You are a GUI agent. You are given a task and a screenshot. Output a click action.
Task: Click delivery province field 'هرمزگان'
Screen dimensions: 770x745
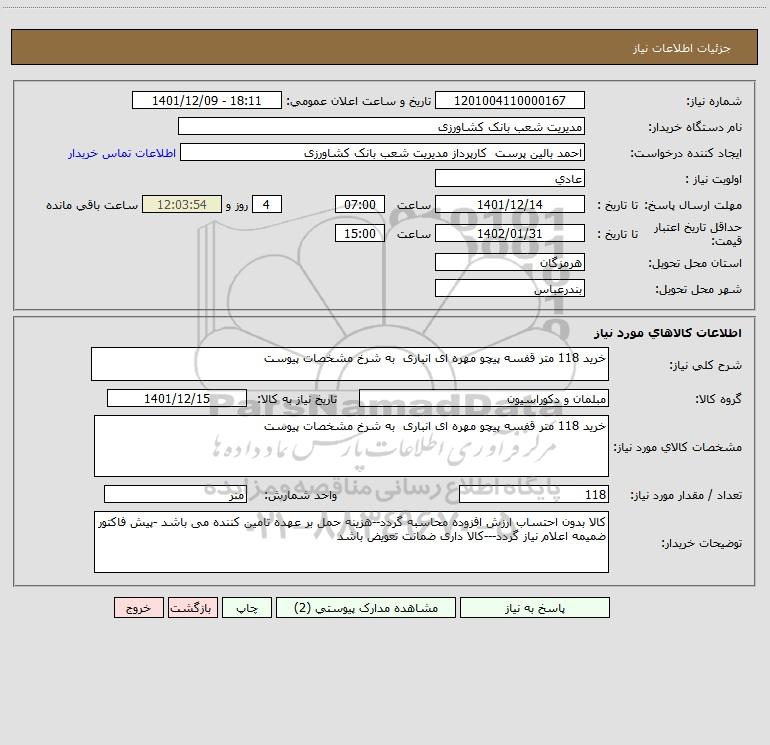click(x=510, y=262)
